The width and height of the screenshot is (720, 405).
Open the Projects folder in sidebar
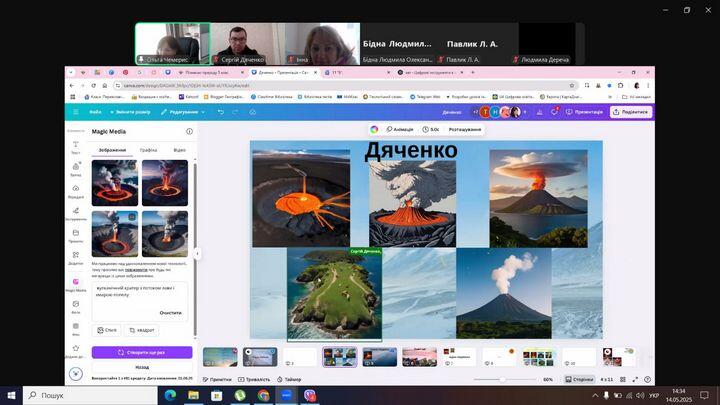tap(76, 236)
